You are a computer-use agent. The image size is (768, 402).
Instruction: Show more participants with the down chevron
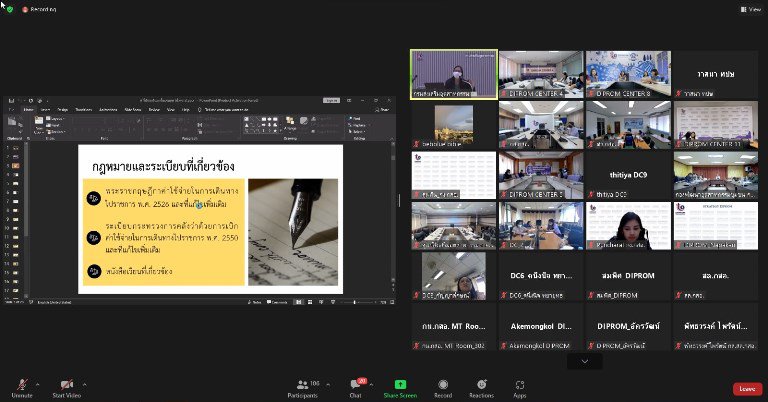pos(585,361)
